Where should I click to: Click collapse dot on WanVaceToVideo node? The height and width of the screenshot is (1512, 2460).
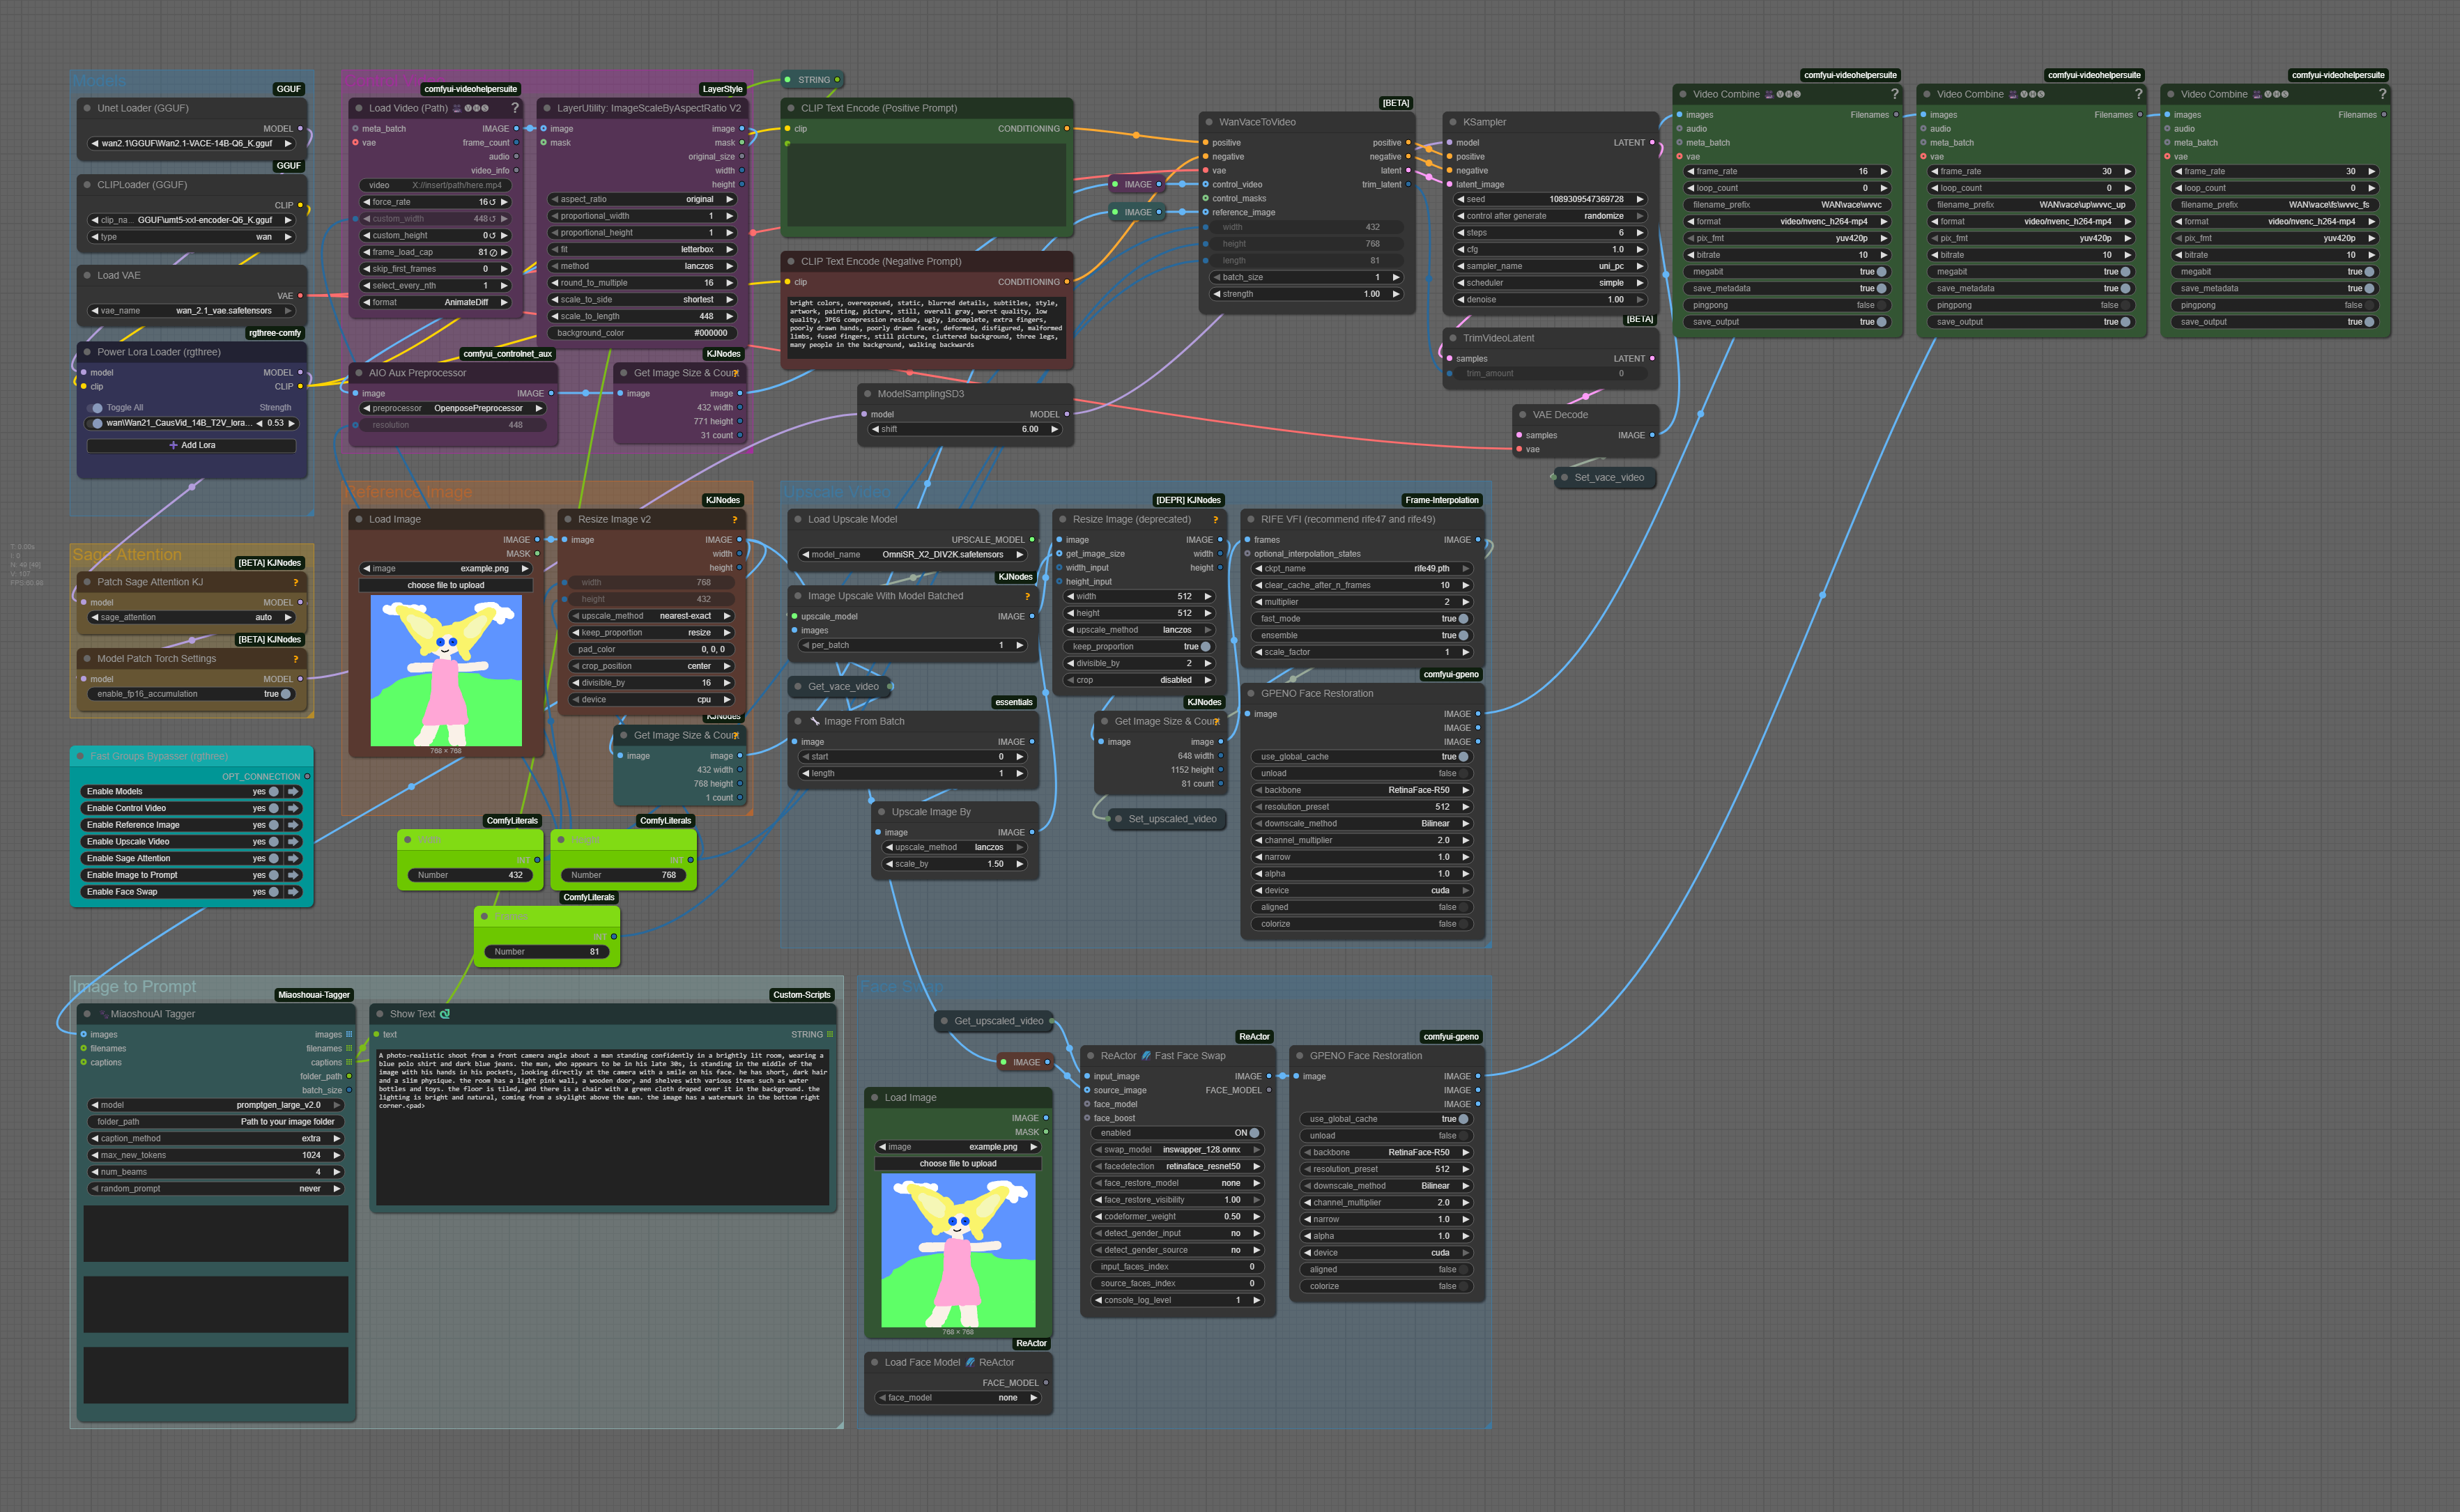pyautogui.click(x=1208, y=122)
